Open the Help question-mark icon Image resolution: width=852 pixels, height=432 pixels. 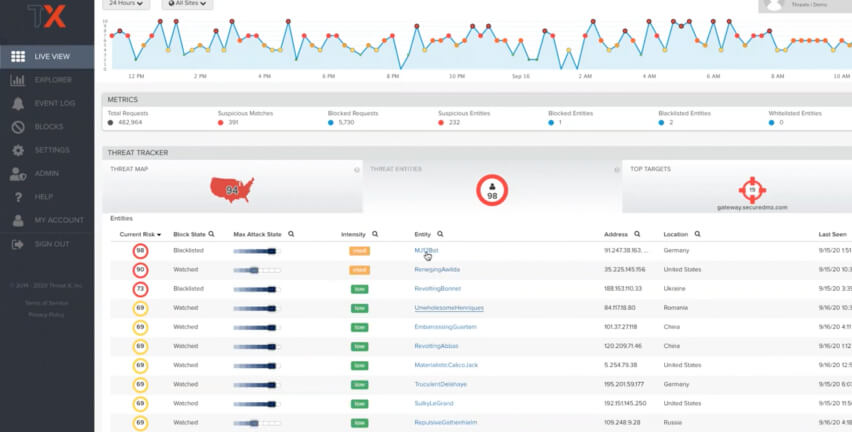(x=18, y=197)
